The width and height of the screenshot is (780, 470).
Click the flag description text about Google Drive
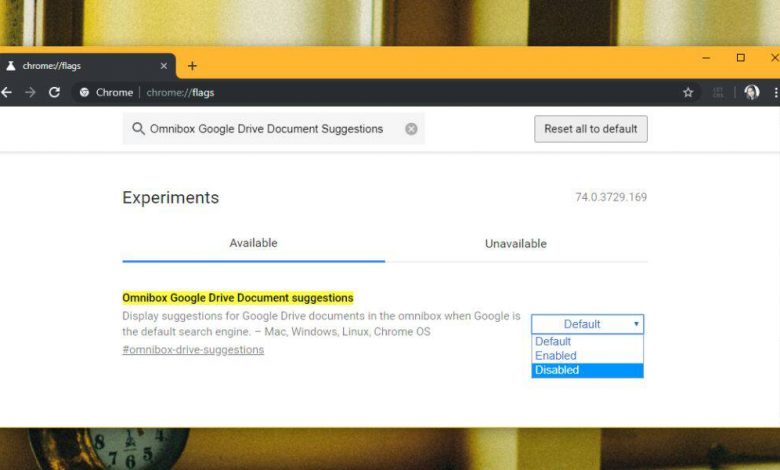pyautogui.click(x=321, y=324)
